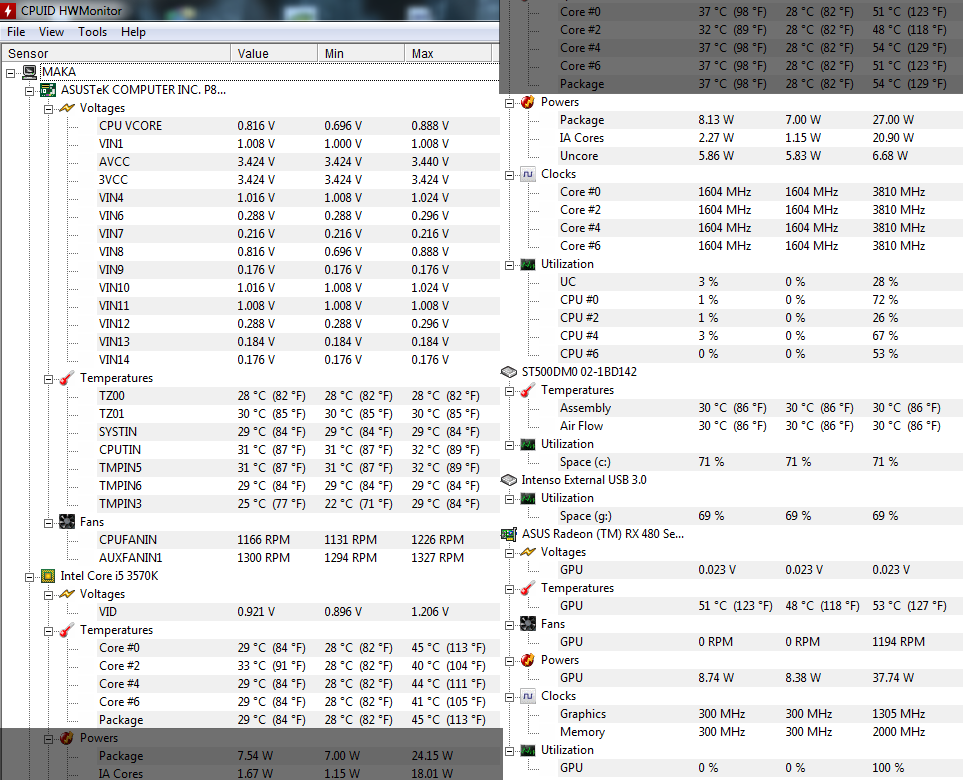
Task: Select the IA Cores 2.27 W row
Action: pos(760,138)
